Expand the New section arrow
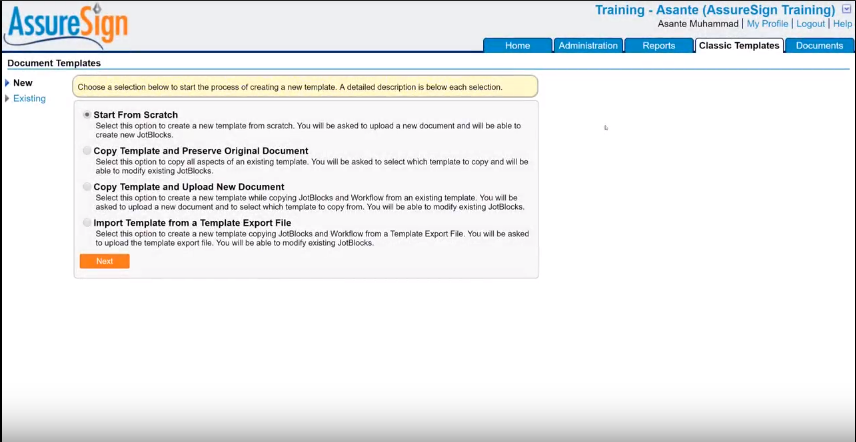The image size is (856, 442). 7,83
